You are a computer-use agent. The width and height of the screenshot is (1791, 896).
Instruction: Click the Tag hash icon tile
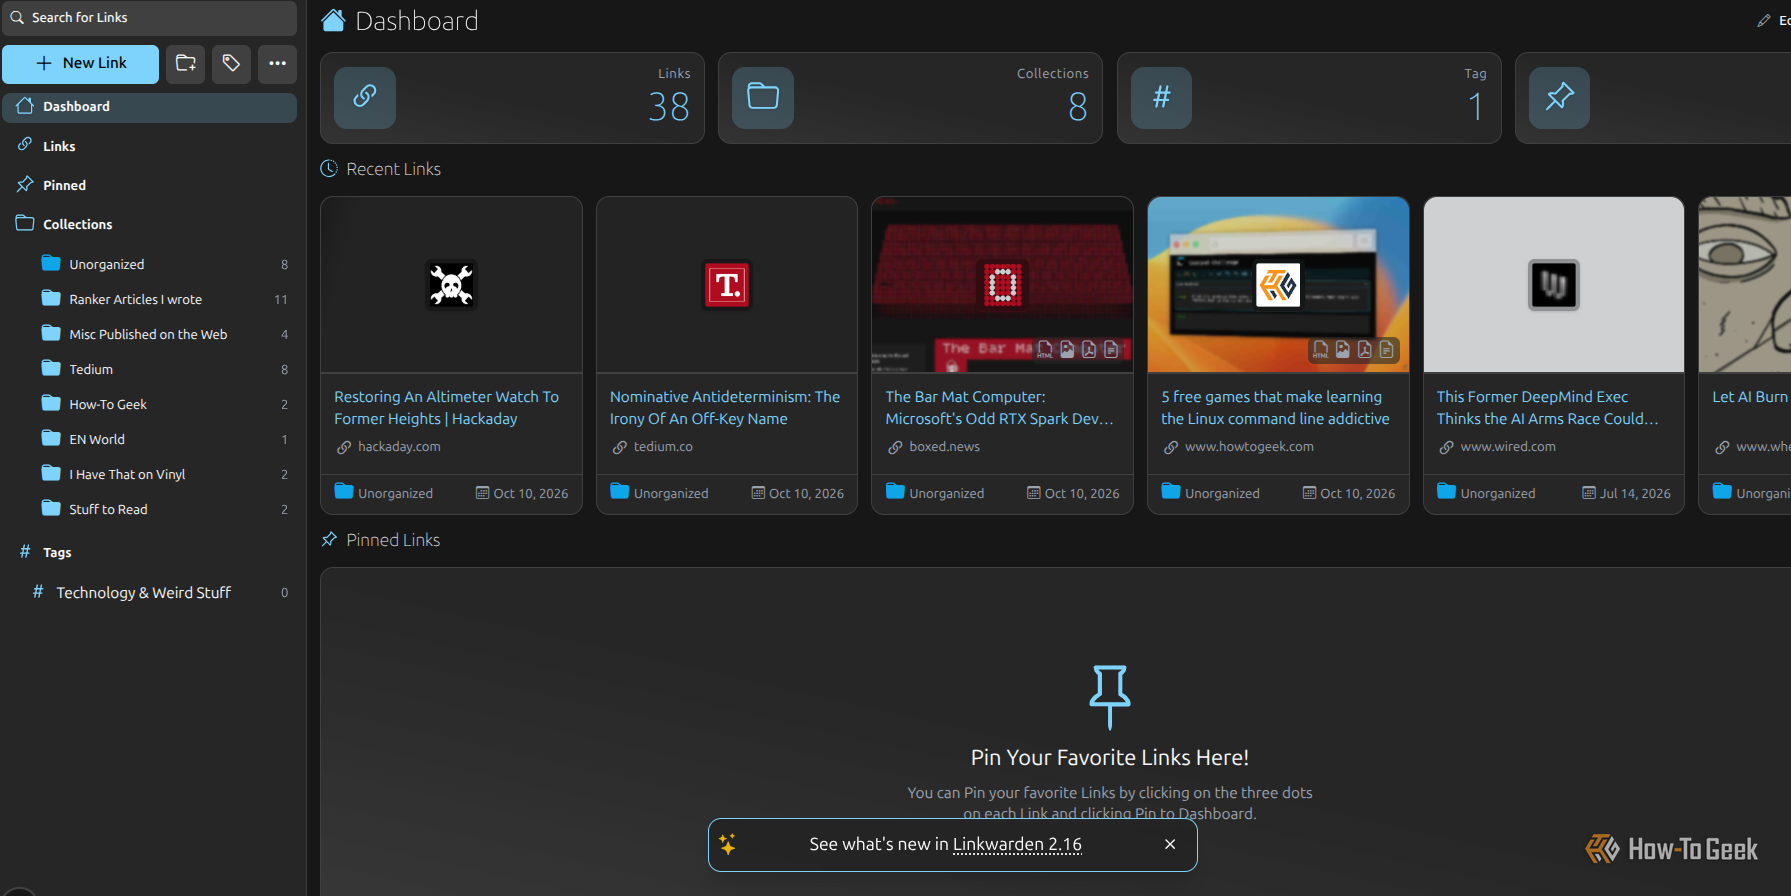click(1161, 98)
